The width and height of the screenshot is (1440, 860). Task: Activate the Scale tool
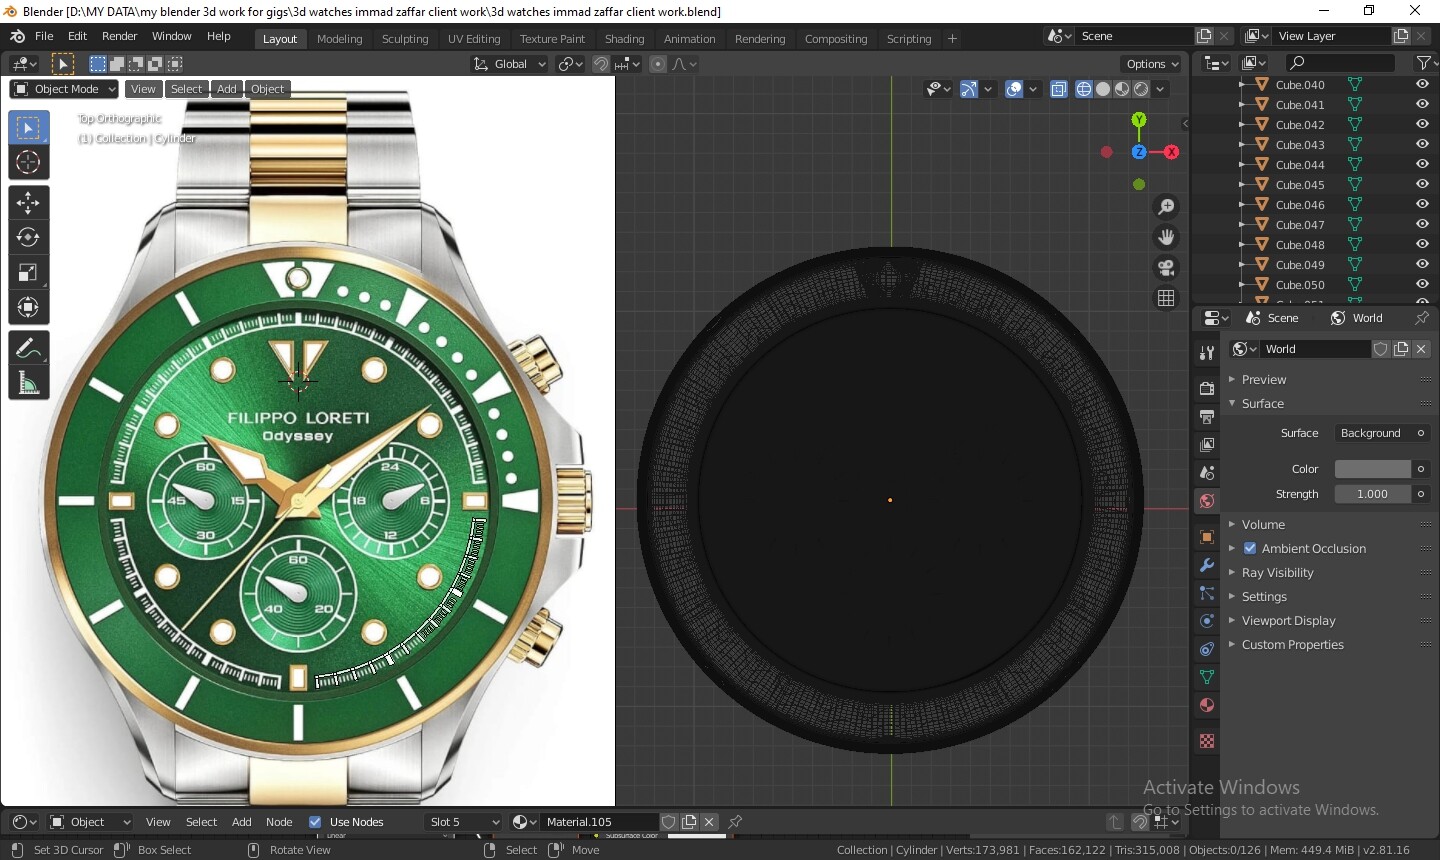(28, 273)
